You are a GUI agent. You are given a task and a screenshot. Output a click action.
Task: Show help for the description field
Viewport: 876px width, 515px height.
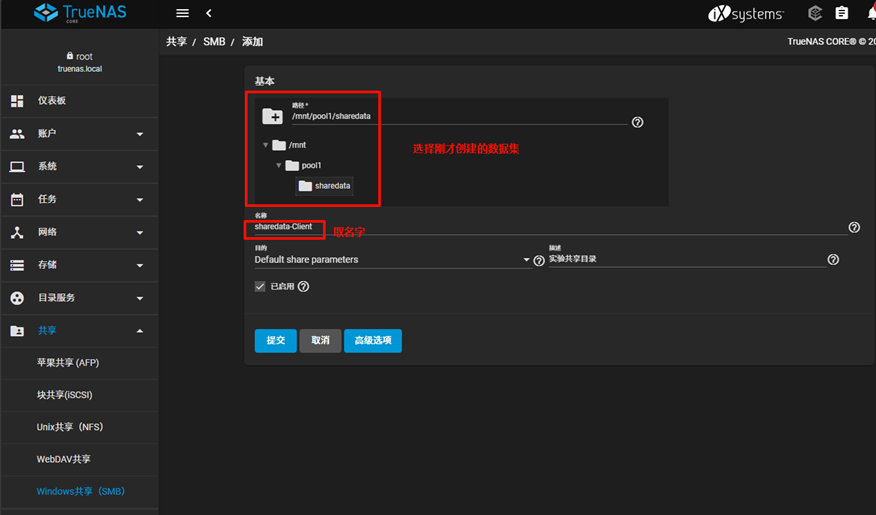833,260
